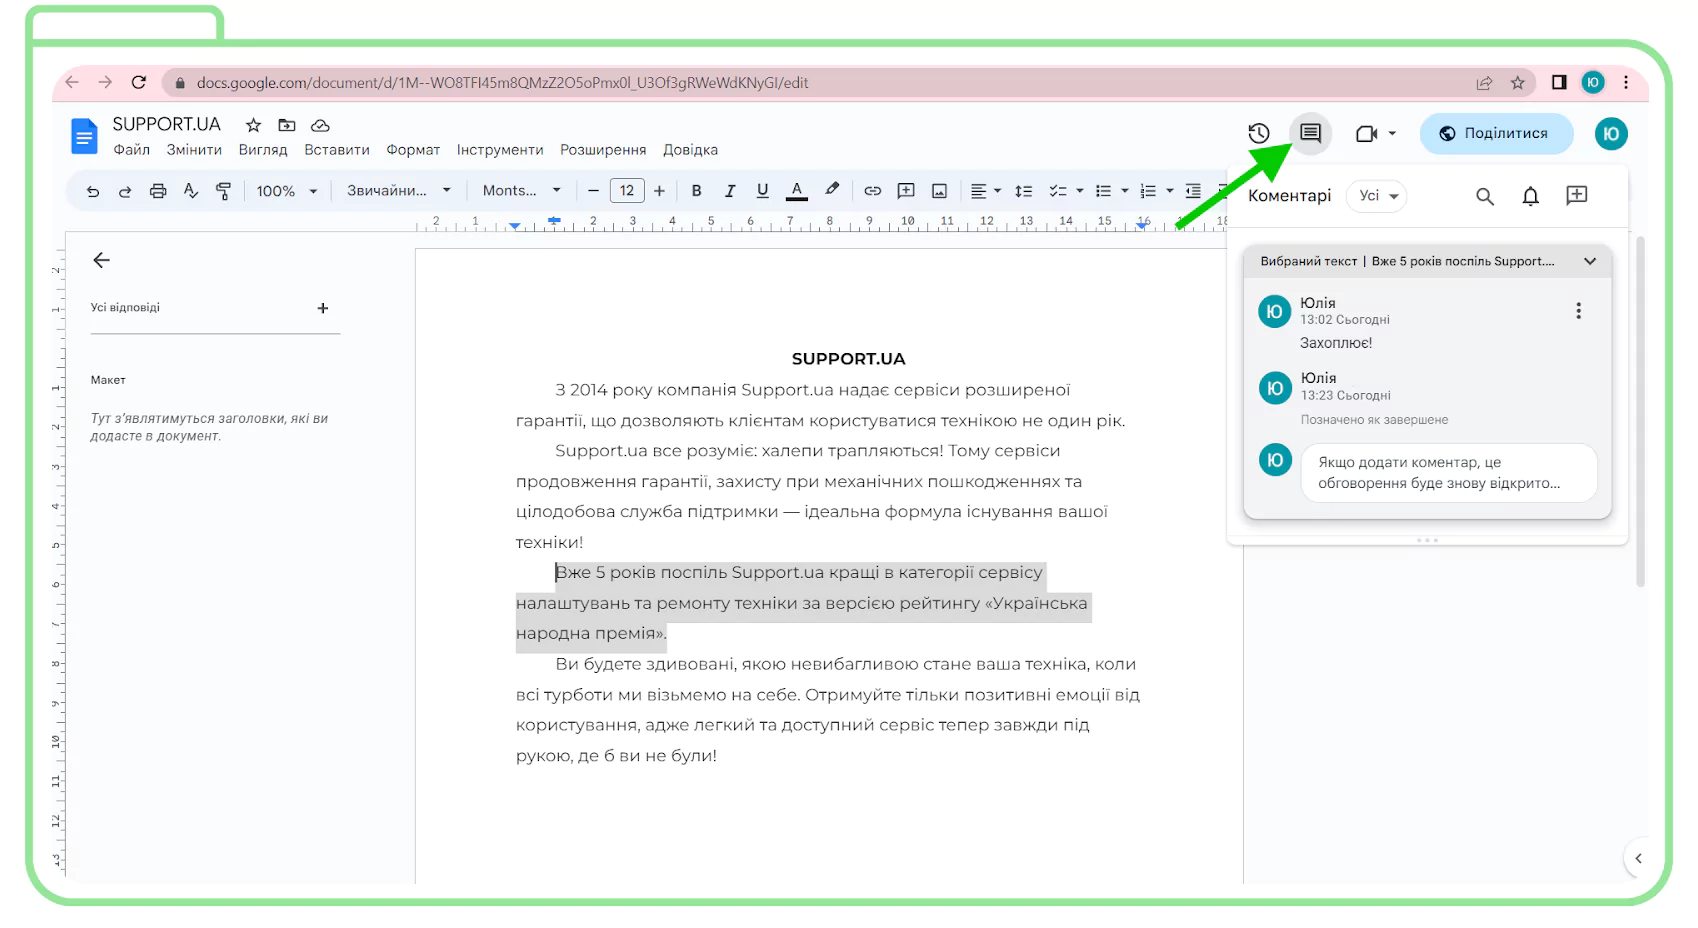Open the Google Docs home icon

click(85, 136)
